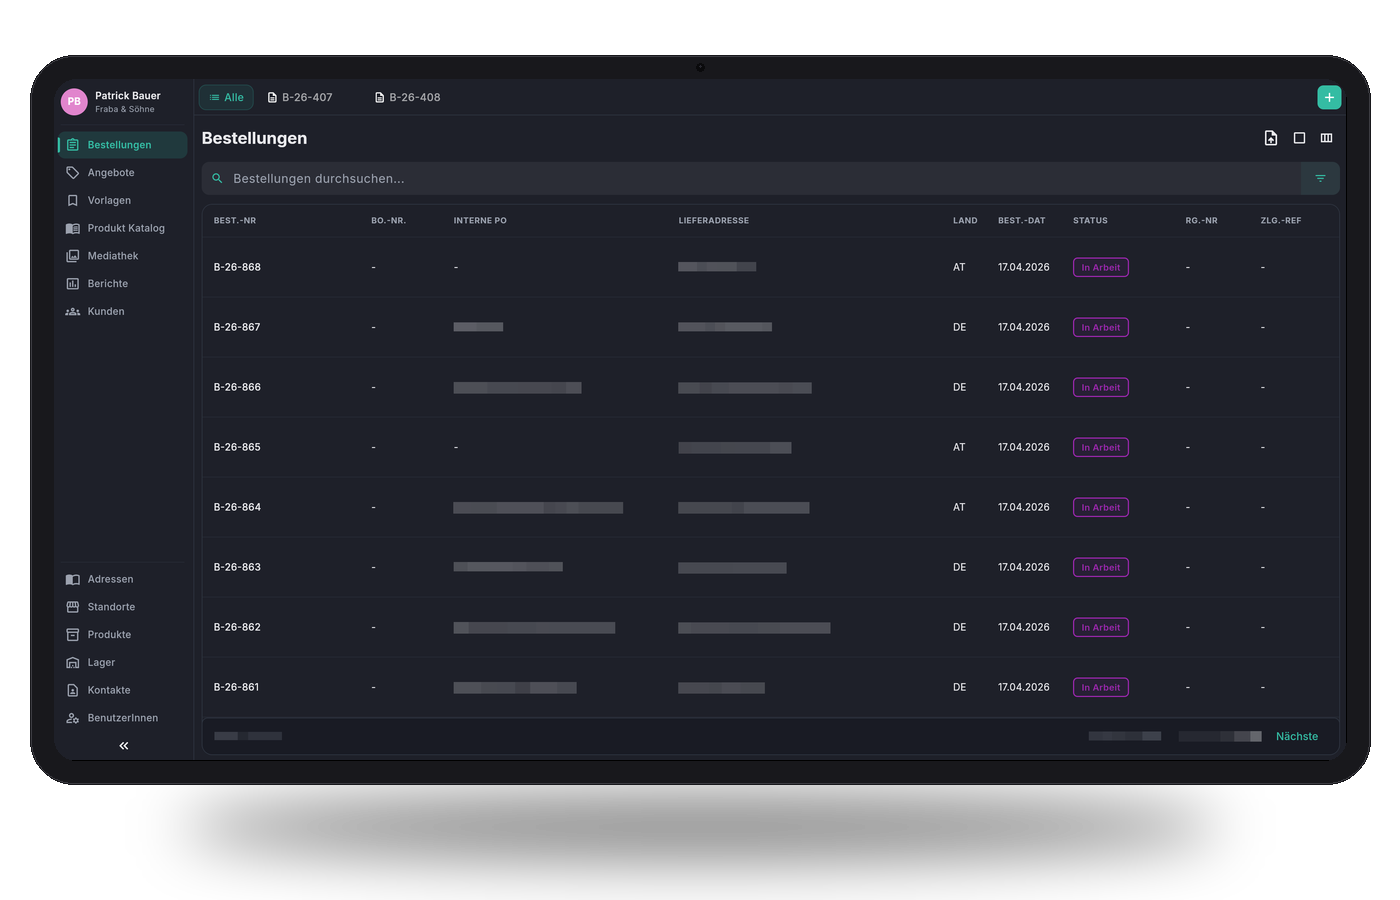Open order B-26-868 row

237,268
